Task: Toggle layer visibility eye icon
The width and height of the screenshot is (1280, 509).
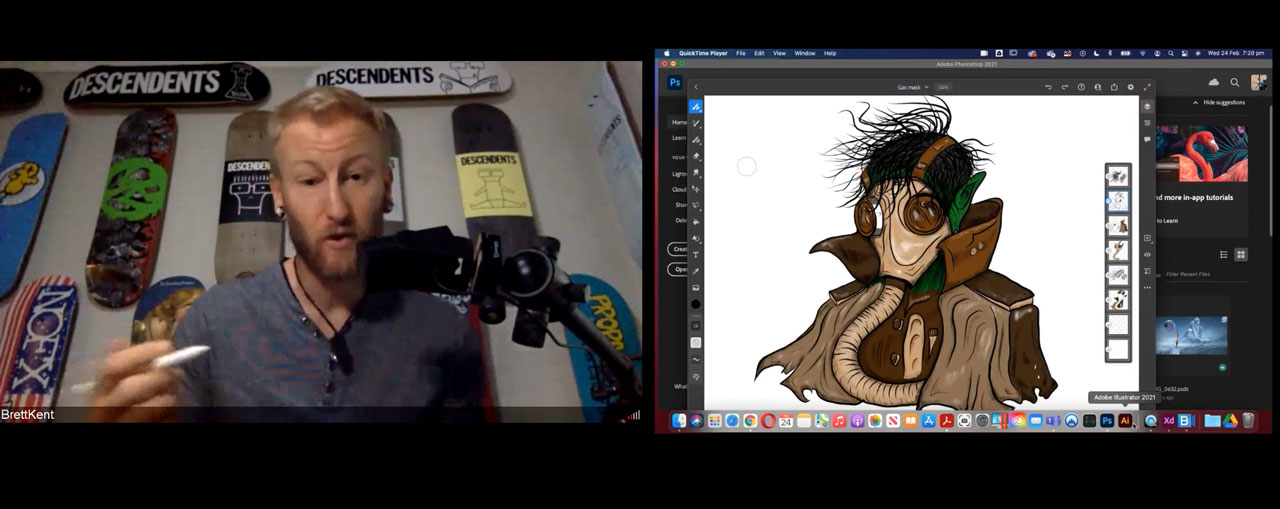Action: [x=1147, y=254]
